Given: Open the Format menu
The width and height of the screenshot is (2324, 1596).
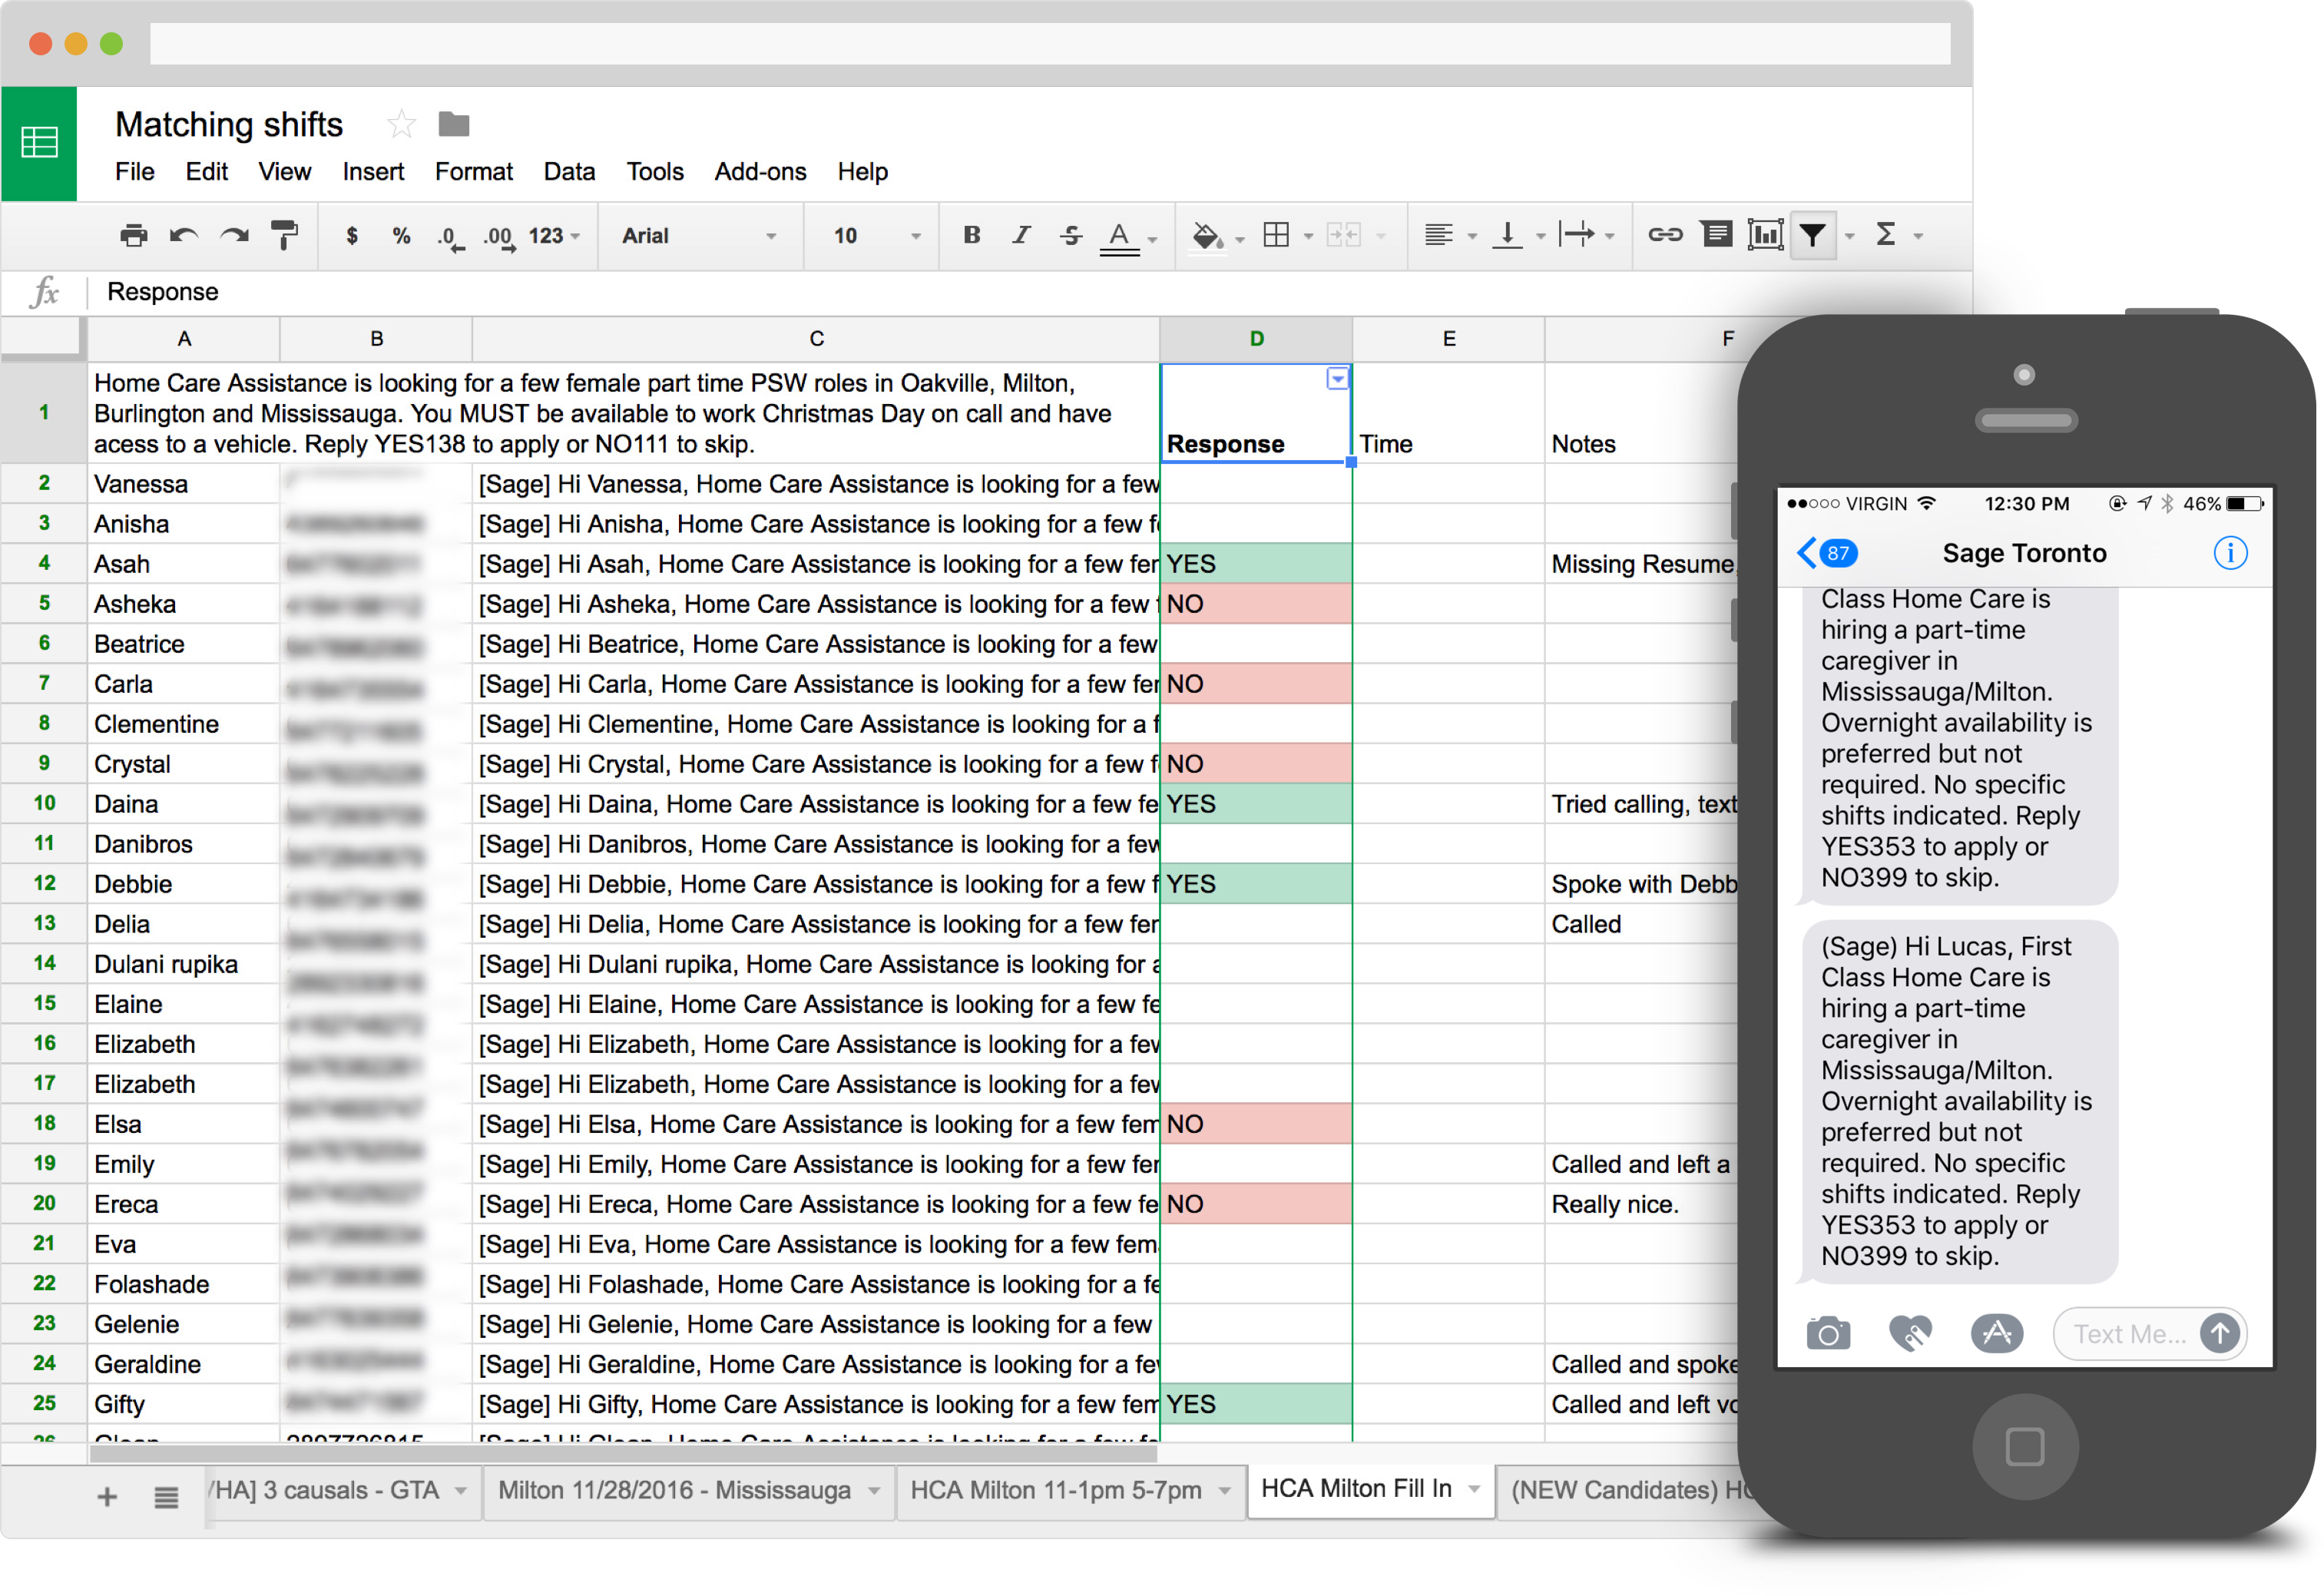Looking at the screenshot, I should pyautogui.click(x=474, y=172).
